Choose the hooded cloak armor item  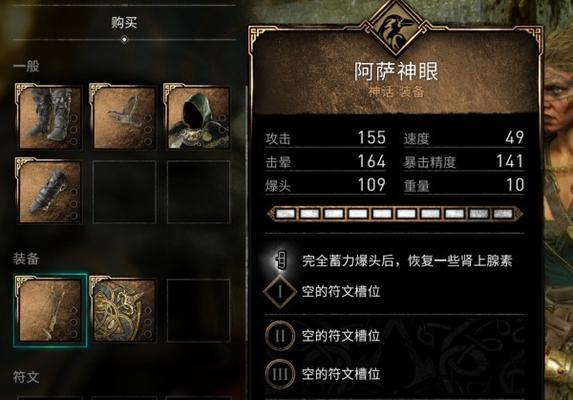[198, 117]
